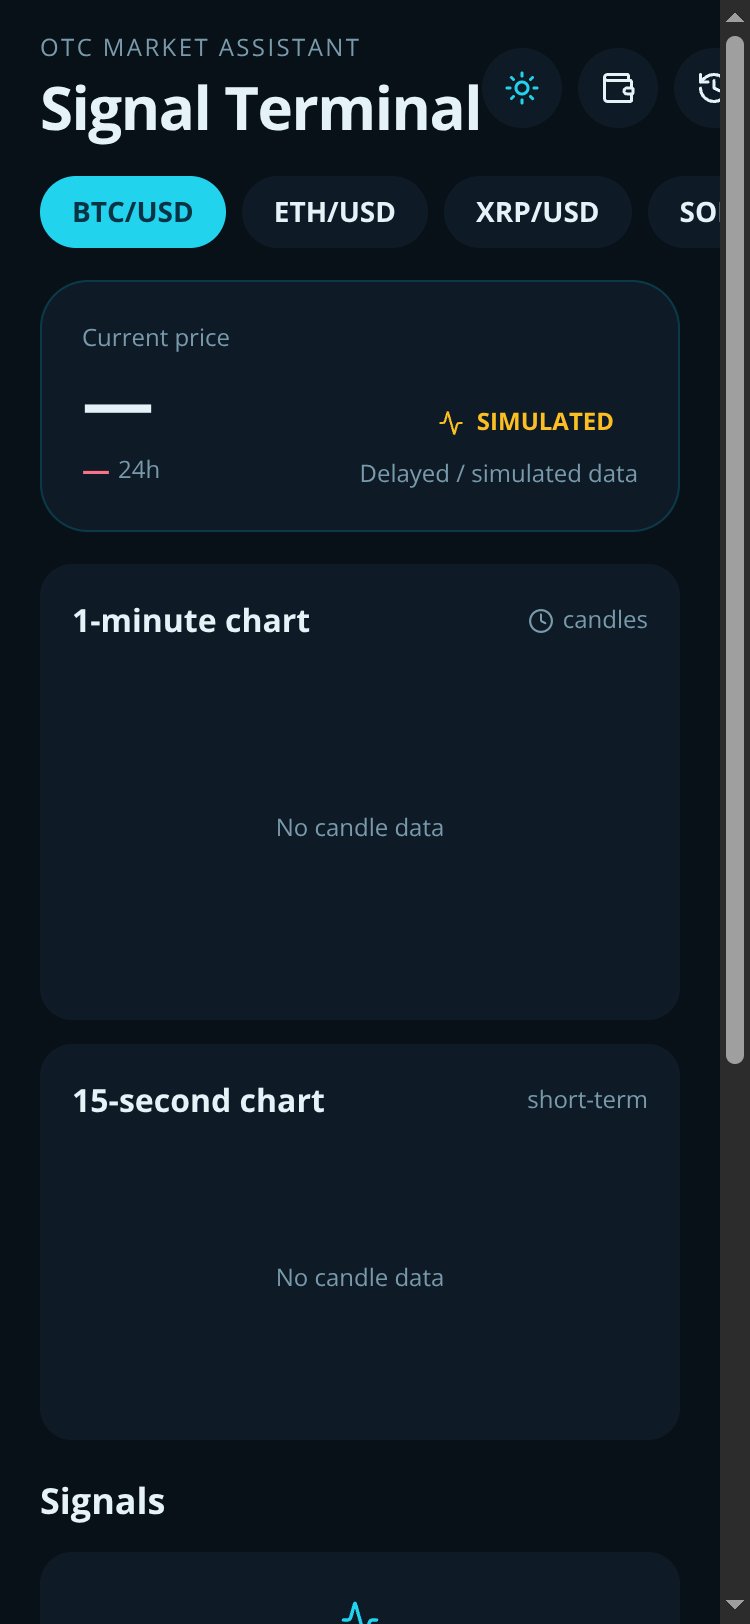Toggle the sun light-theme icon

click(522, 88)
